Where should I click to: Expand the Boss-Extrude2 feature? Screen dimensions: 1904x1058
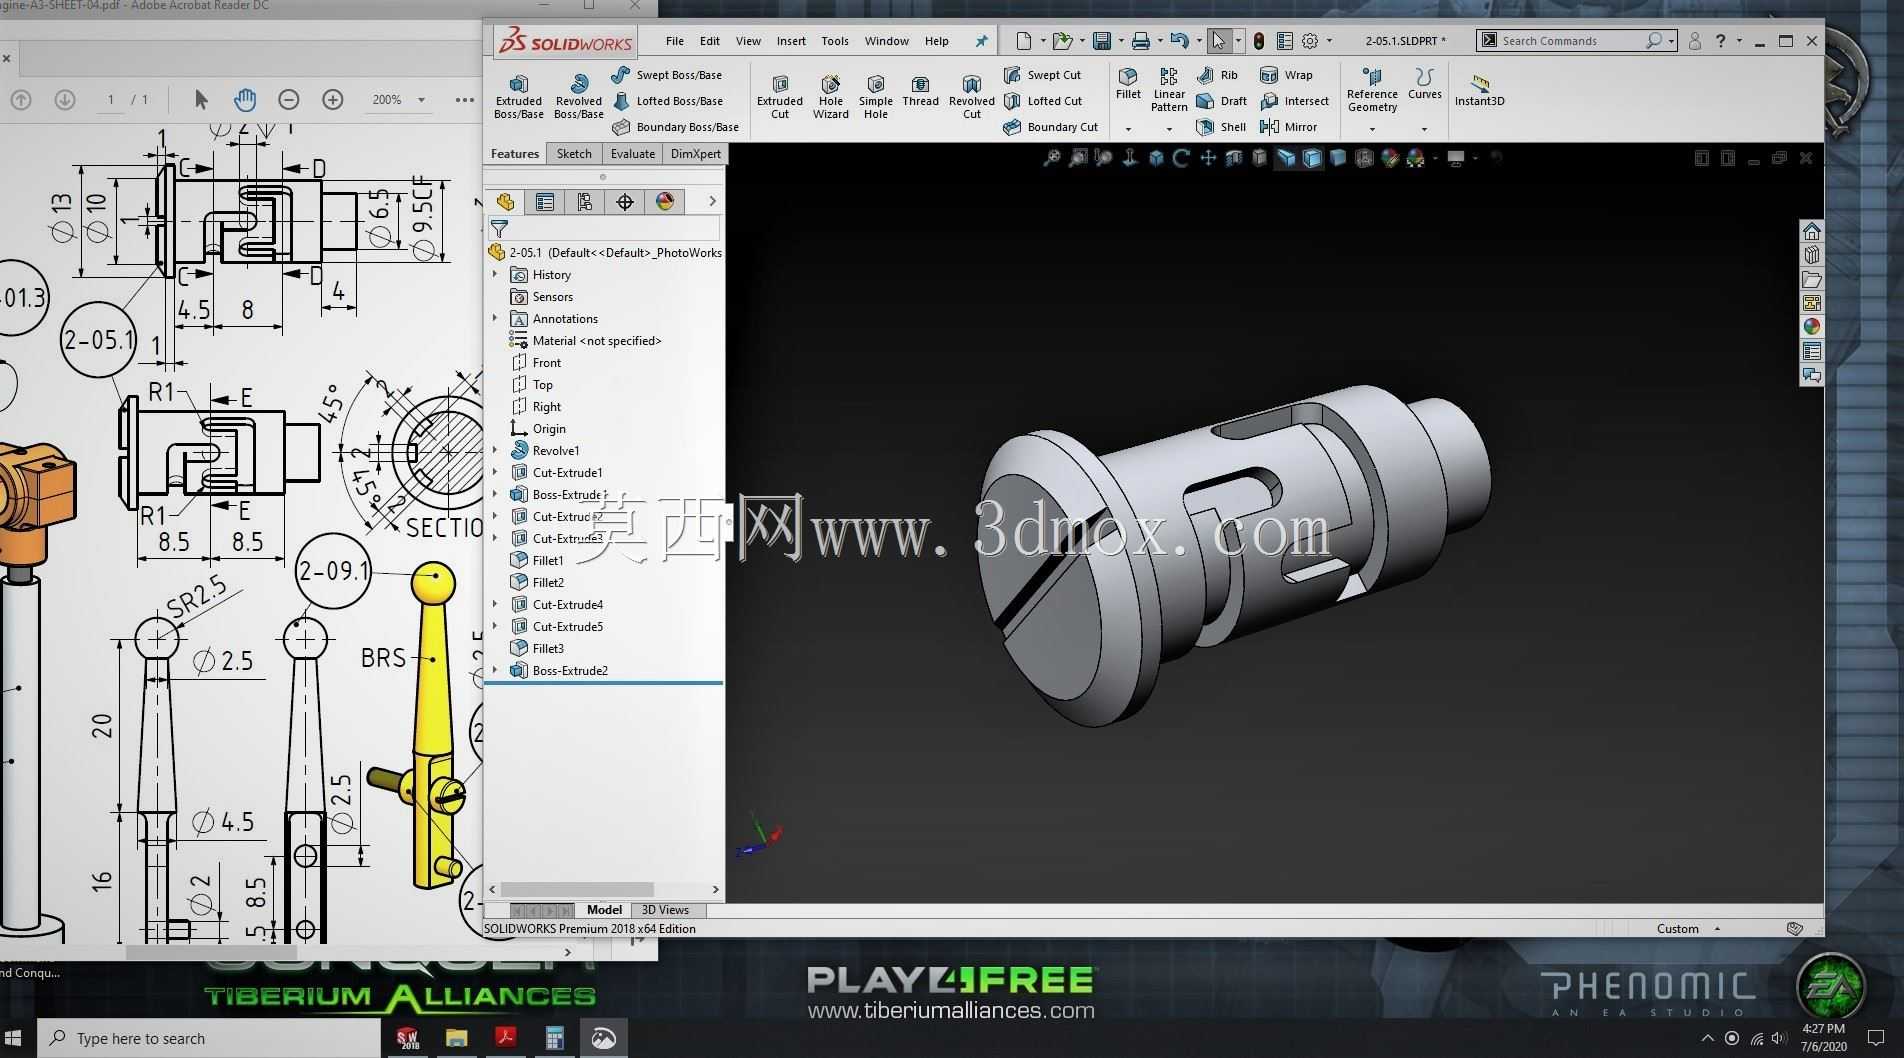point(495,670)
